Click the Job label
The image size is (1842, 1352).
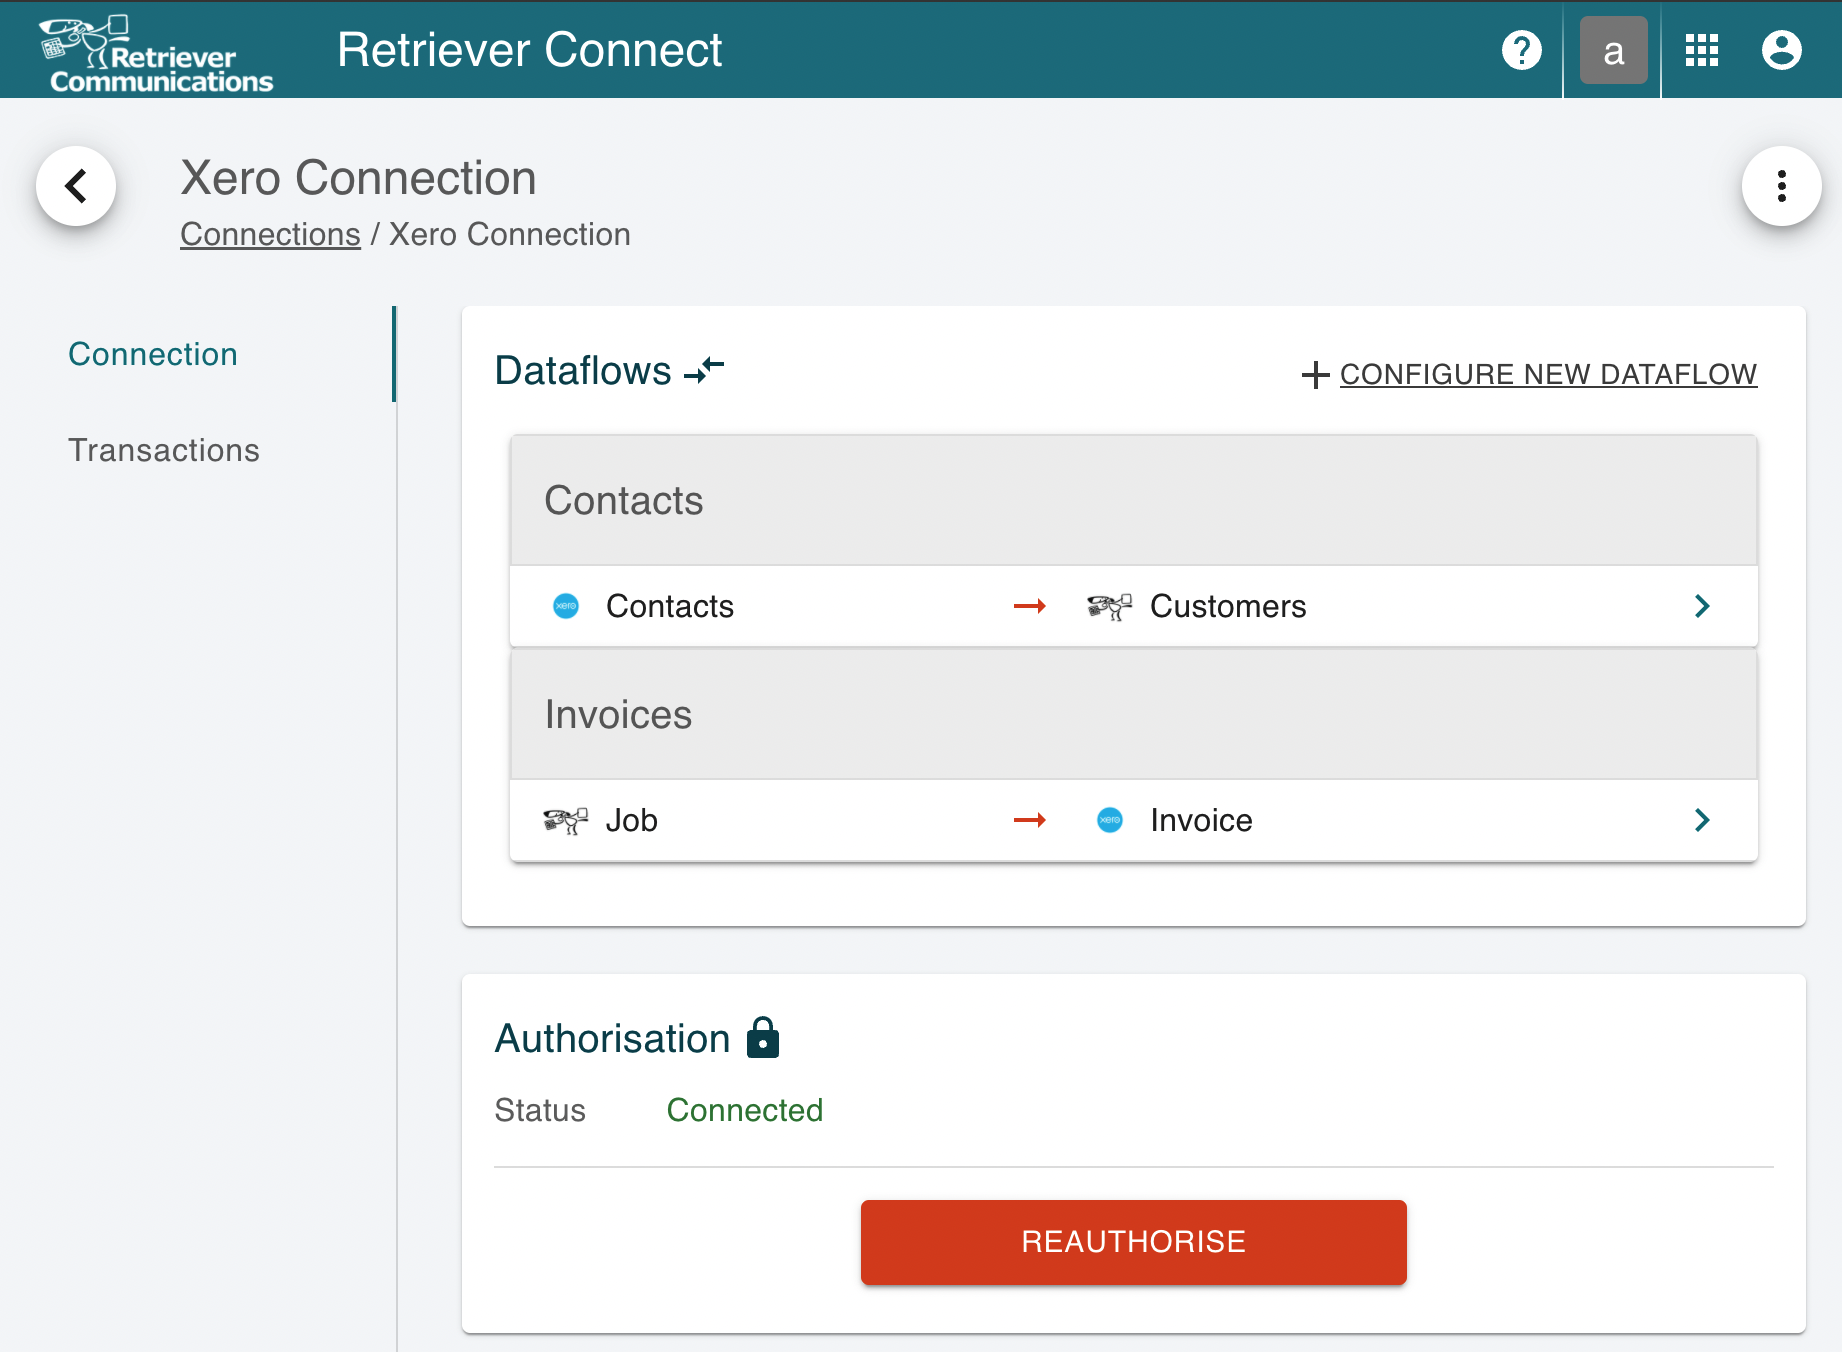tap(631, 820)
